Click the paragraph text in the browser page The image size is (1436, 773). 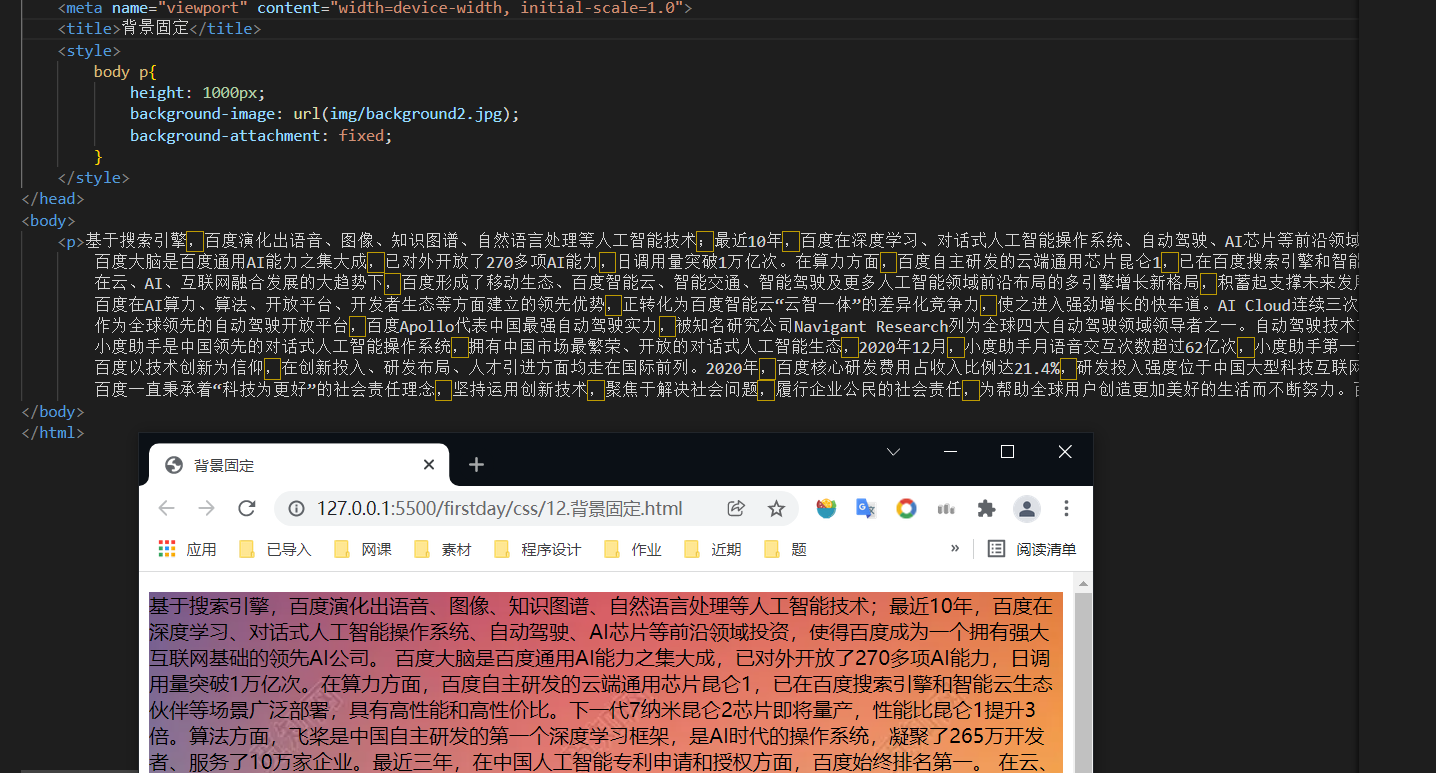pyautogui.click(x=605, y=684)
